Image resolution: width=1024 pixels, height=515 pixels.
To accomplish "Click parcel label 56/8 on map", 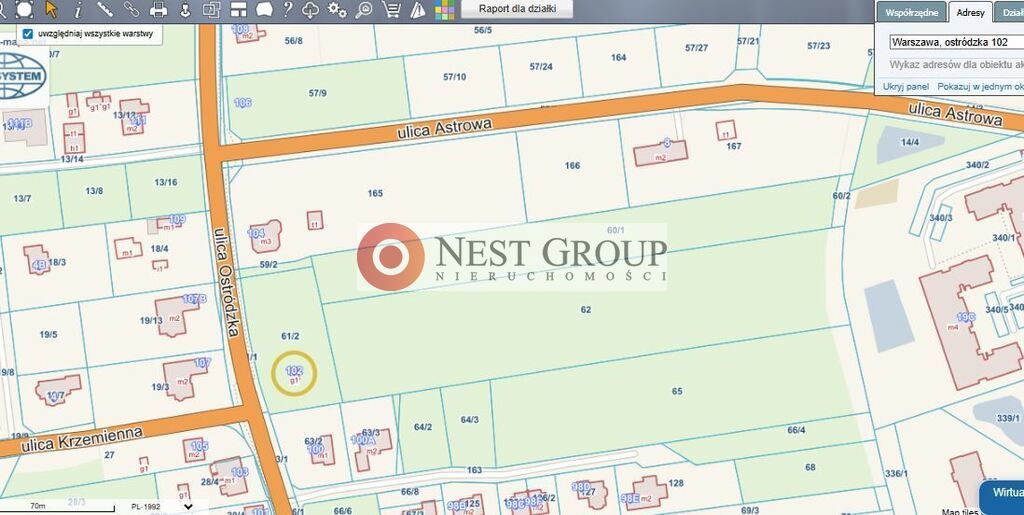I will pos(294,40).
